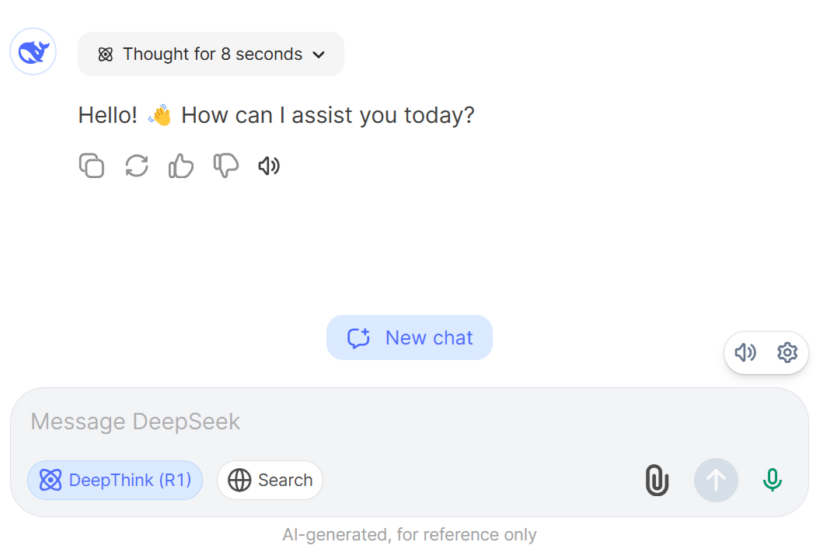Click the AI-generated reference disclaimer text
Viewport: 830px width, 549px height.
409,535
